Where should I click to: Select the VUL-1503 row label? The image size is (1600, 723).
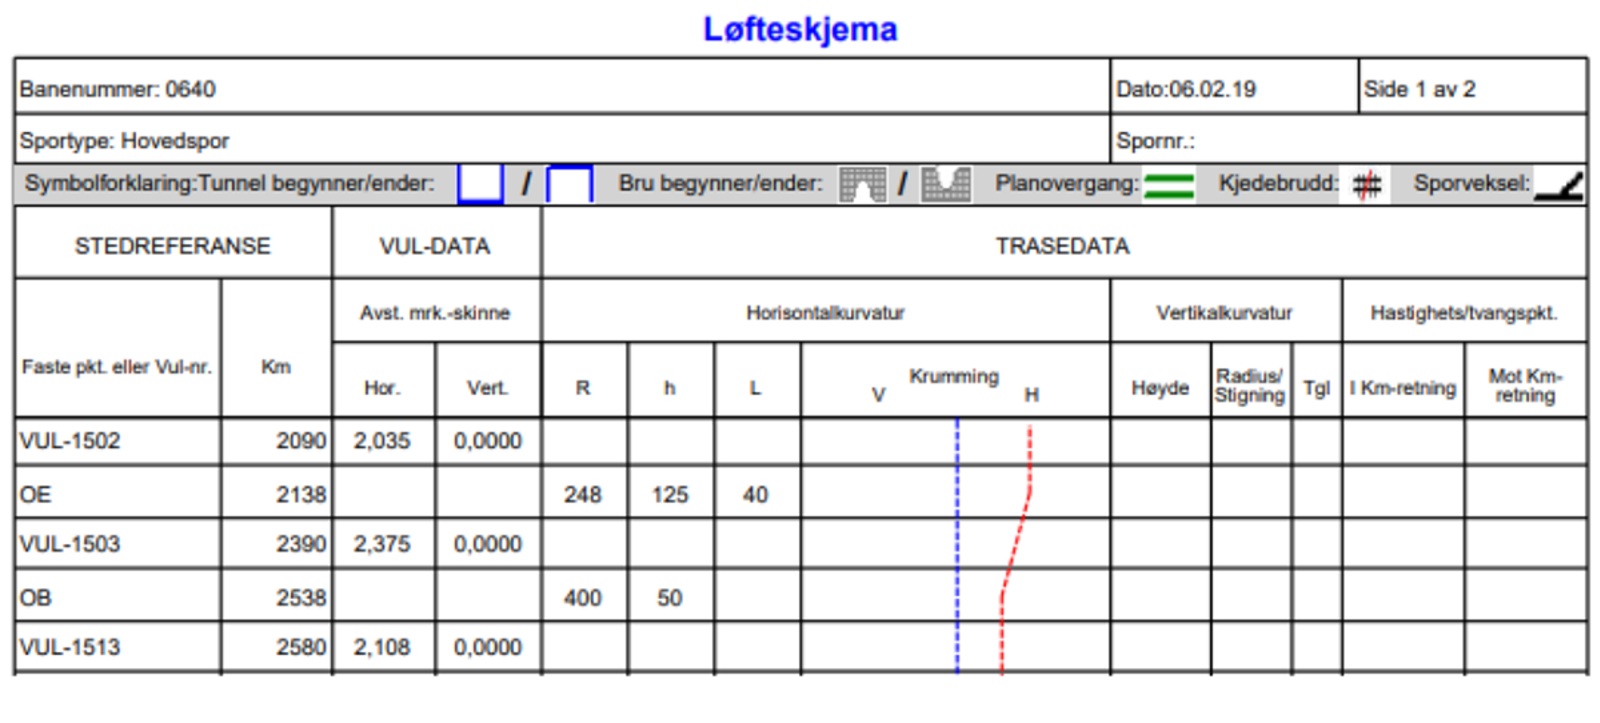point(70,544)
